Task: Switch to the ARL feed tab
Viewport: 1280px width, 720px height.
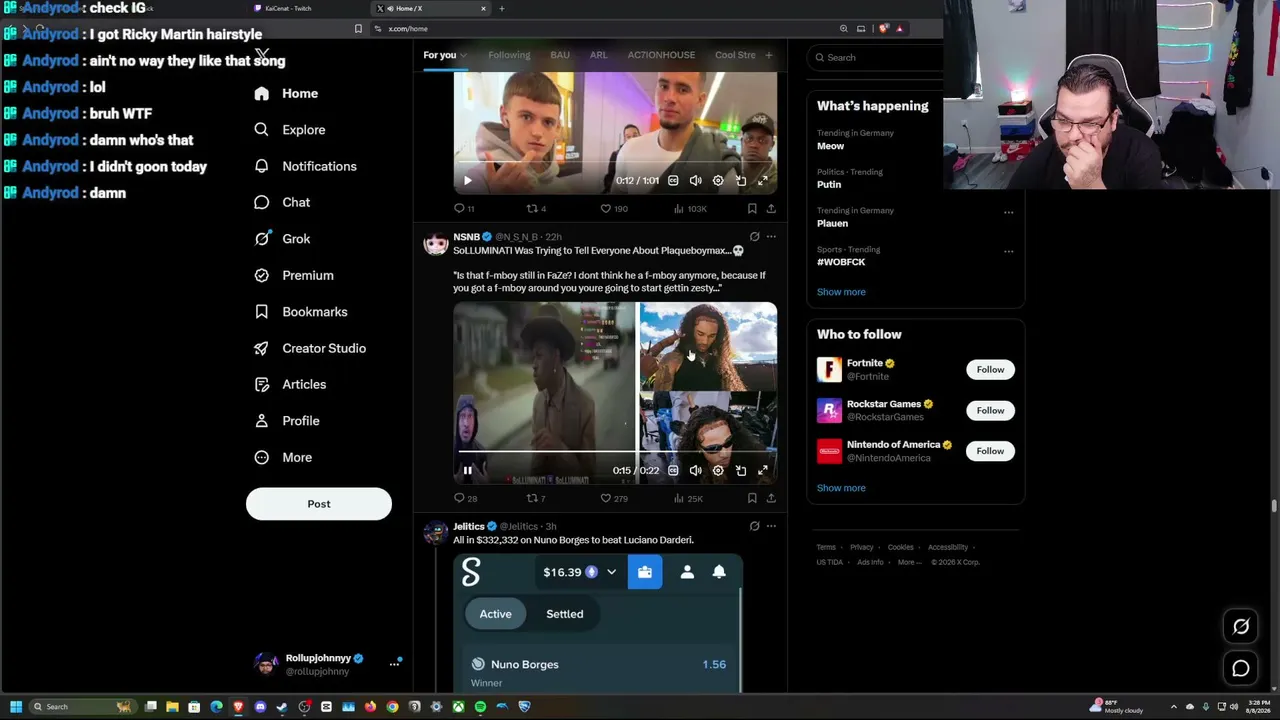Action: tap(598, 55)
